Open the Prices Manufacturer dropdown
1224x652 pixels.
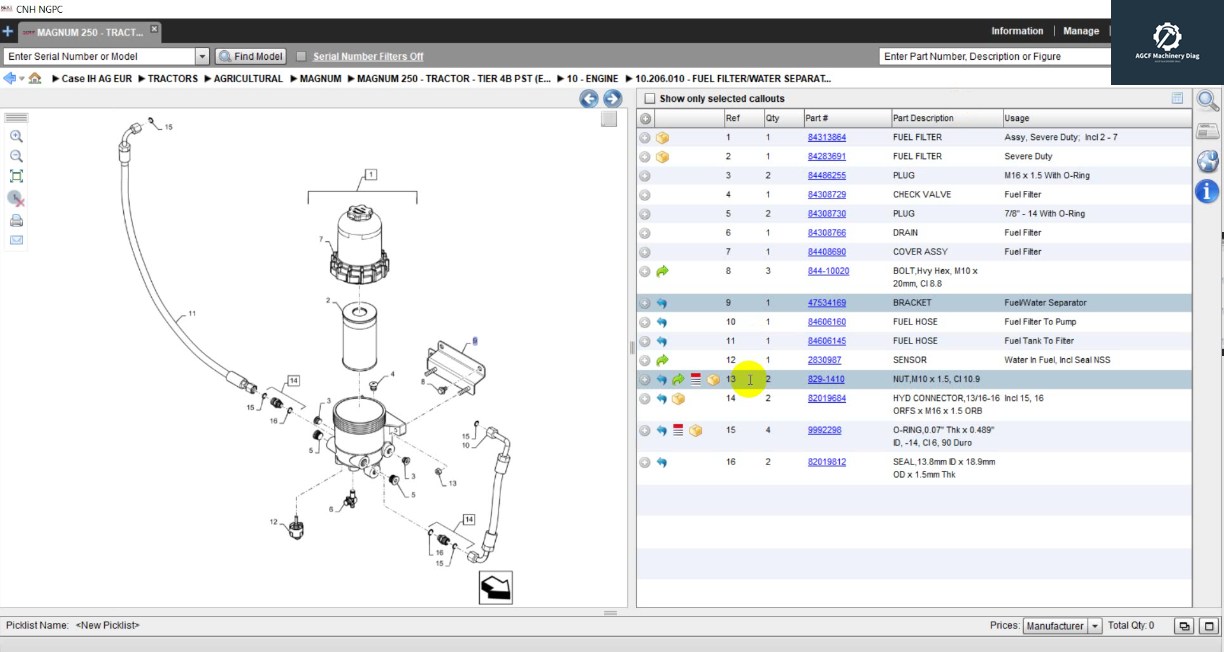1095,626
